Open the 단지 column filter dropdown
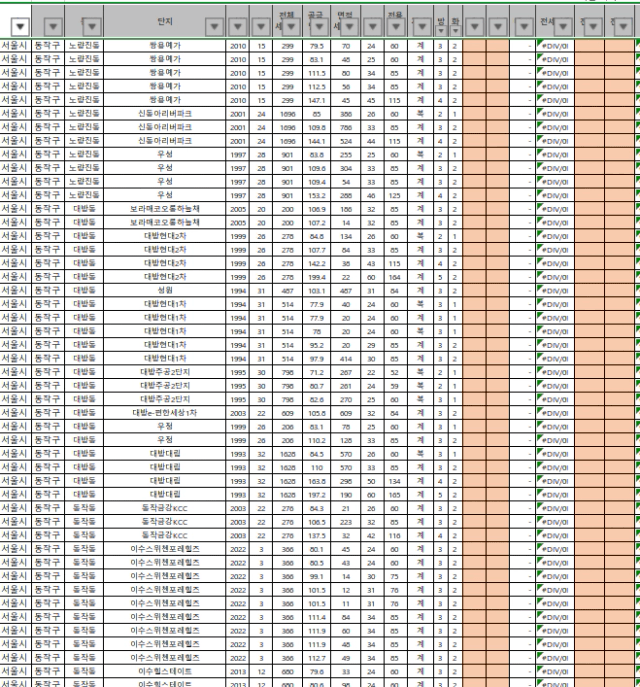Image resolution: width=640 pixels, height=687 pixels. click(214, 27)
